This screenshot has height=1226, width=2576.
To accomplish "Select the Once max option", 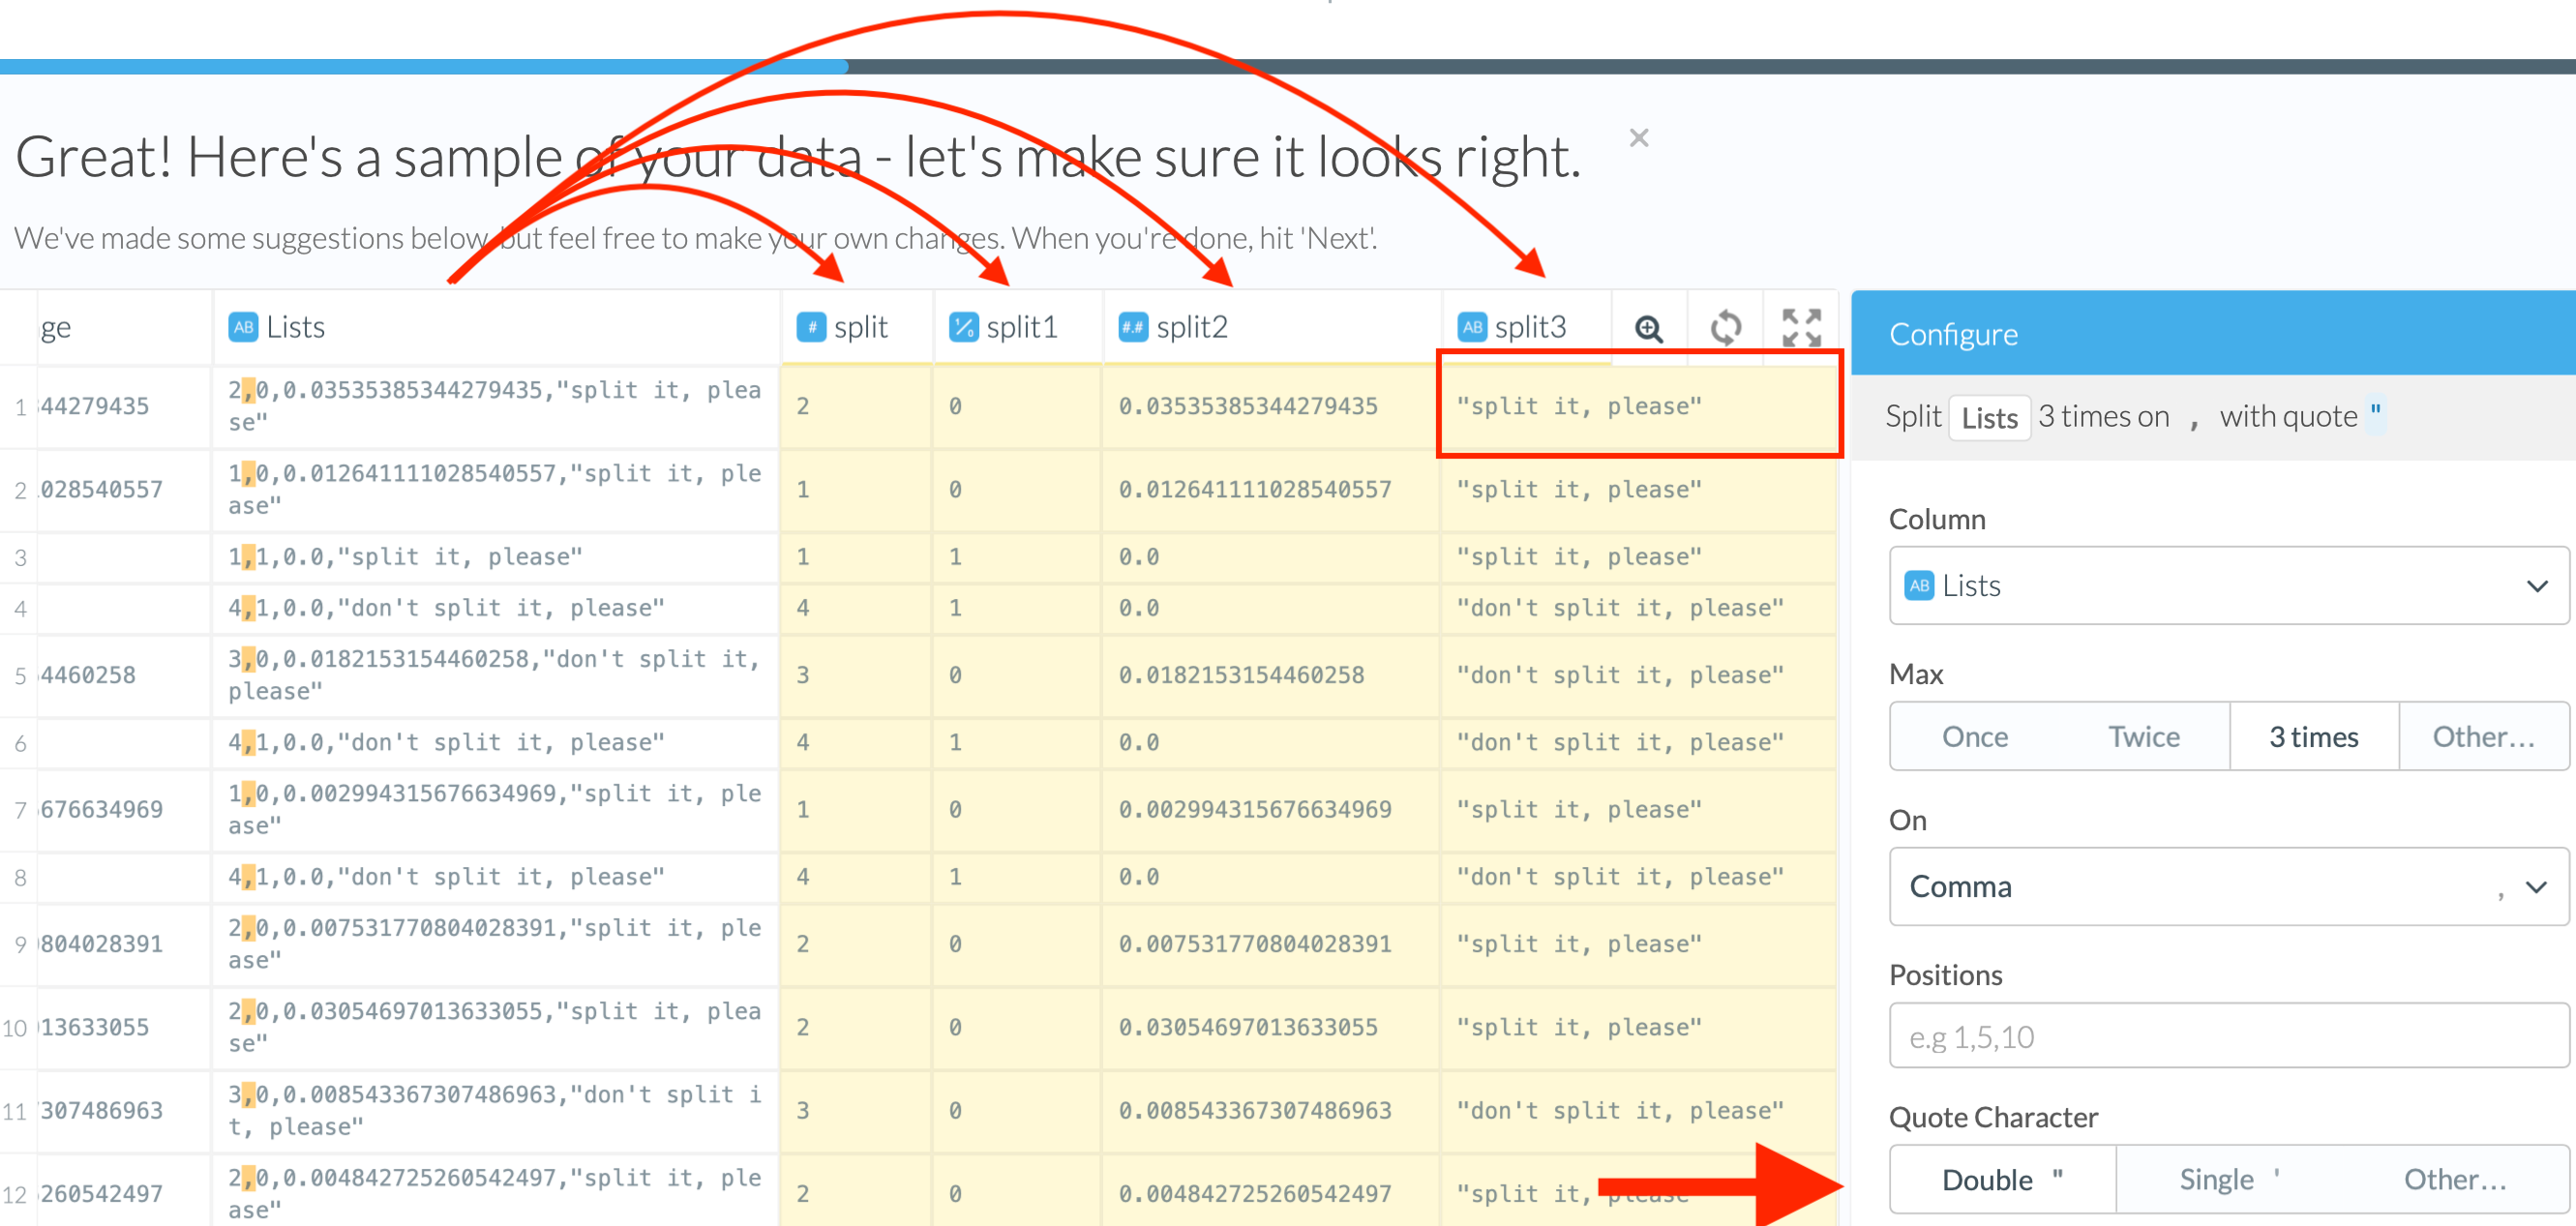I will click(1974, 737).
